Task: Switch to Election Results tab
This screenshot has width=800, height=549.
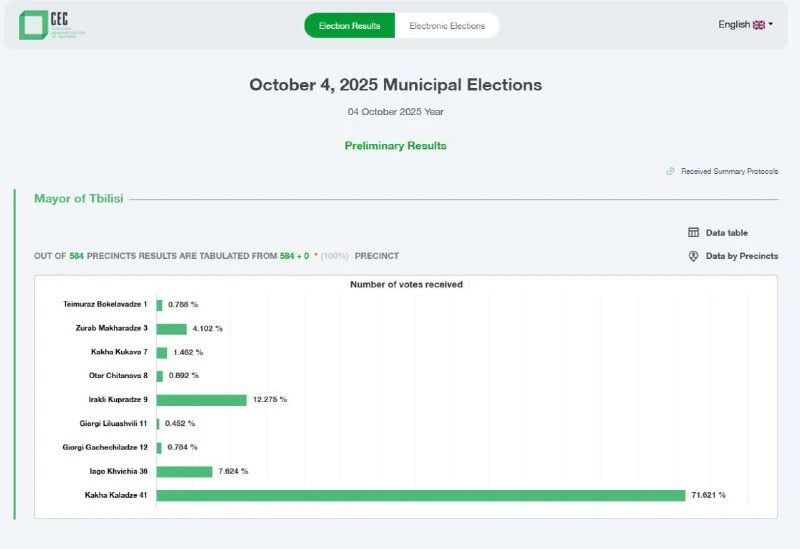Action: (349, 26)
